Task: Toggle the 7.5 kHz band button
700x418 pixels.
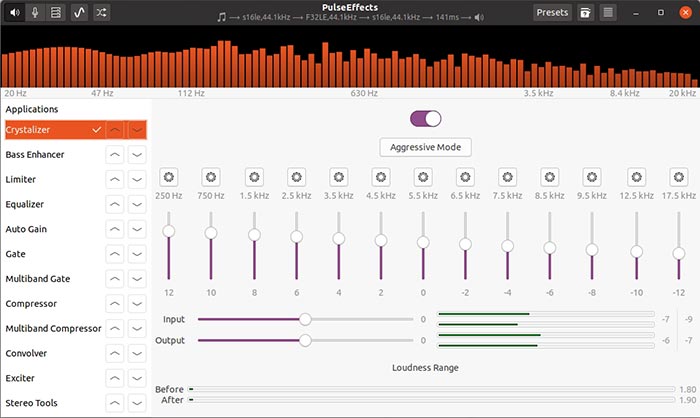Action: coord(507,177)
